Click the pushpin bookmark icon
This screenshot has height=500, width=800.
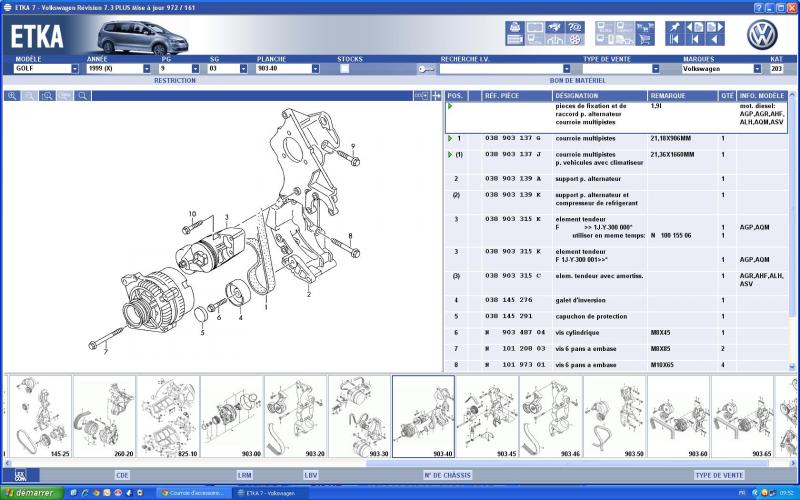coord(675,28)
